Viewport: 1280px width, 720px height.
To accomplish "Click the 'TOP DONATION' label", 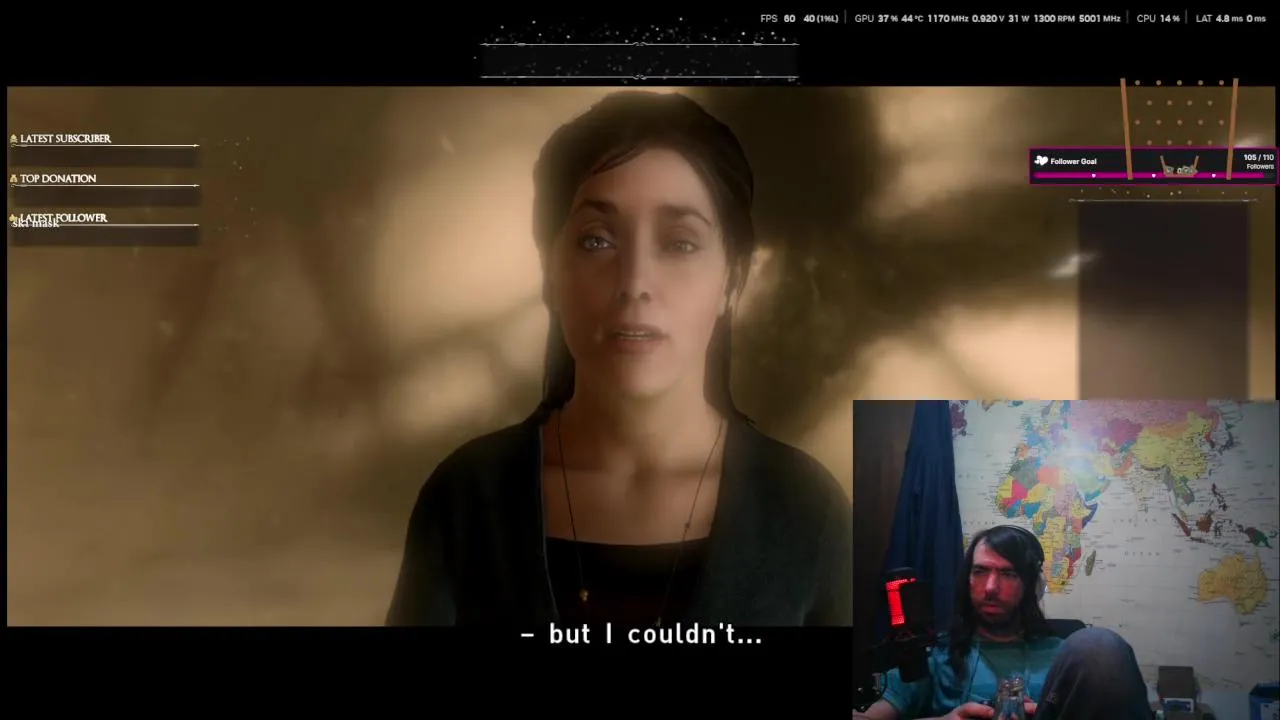I will point(58,179).
